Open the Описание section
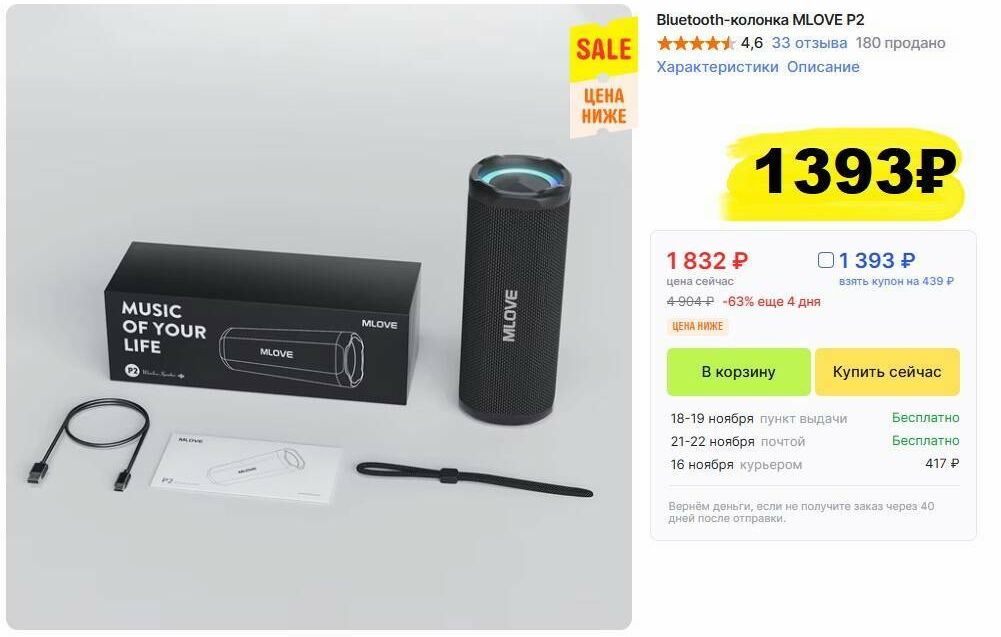The image size is (1001, 637). pyautogui.click(x=823, y=67)
